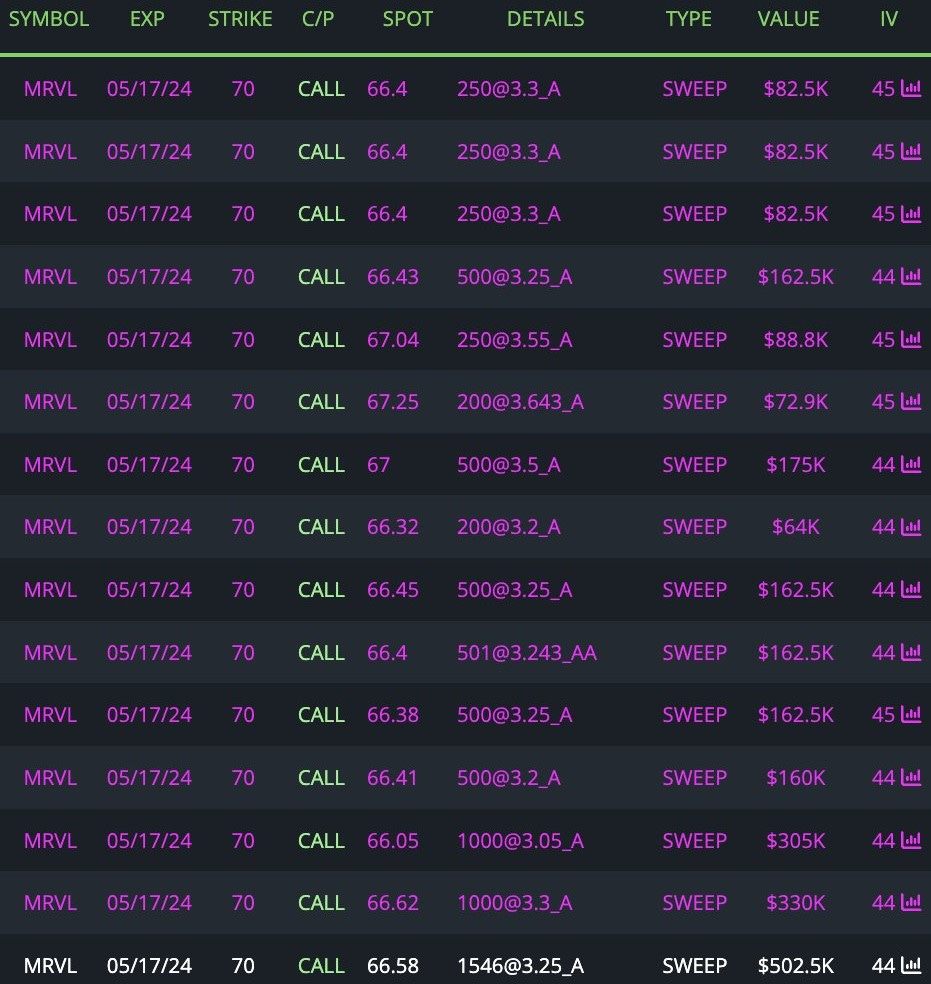
Task: Sort by the SYMBOL column header
Action: 49,19
